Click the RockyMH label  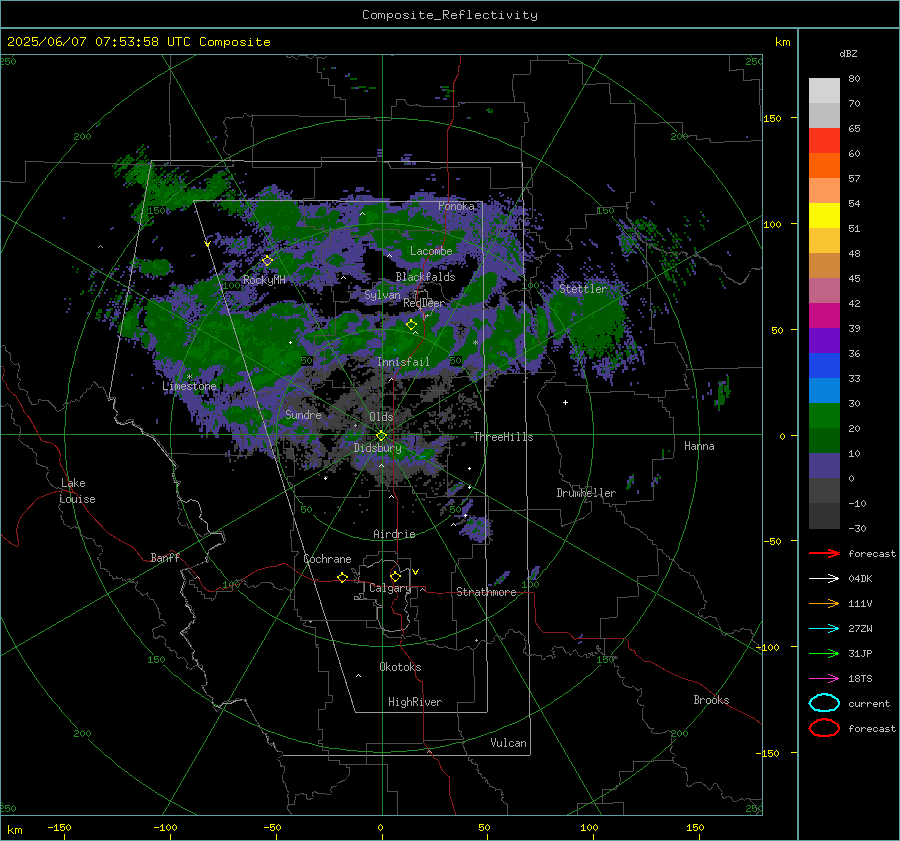tap(264, 280)
